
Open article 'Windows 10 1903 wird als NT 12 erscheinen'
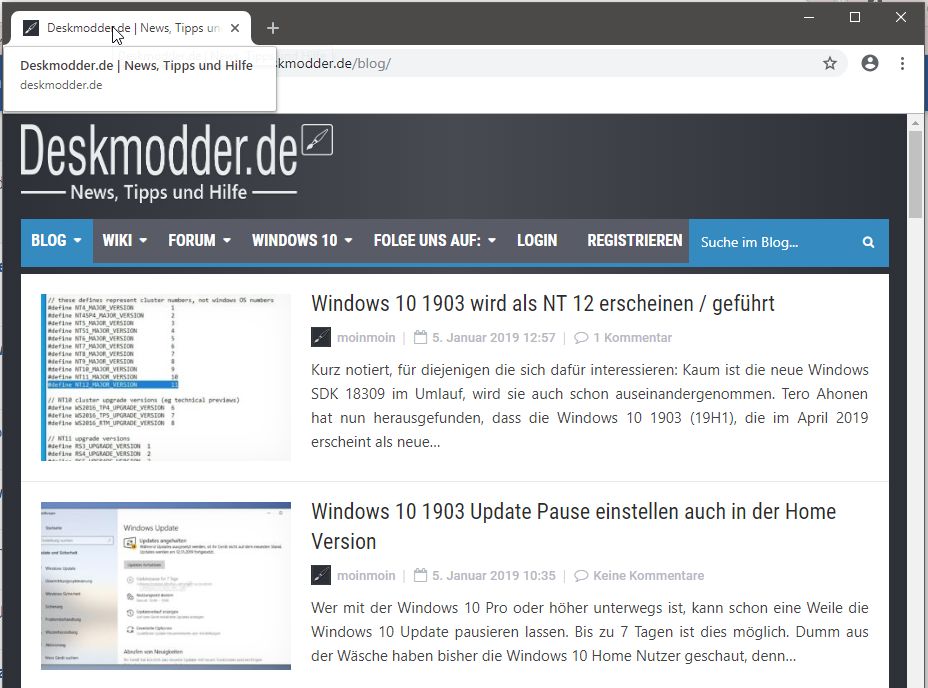(543, 304)
